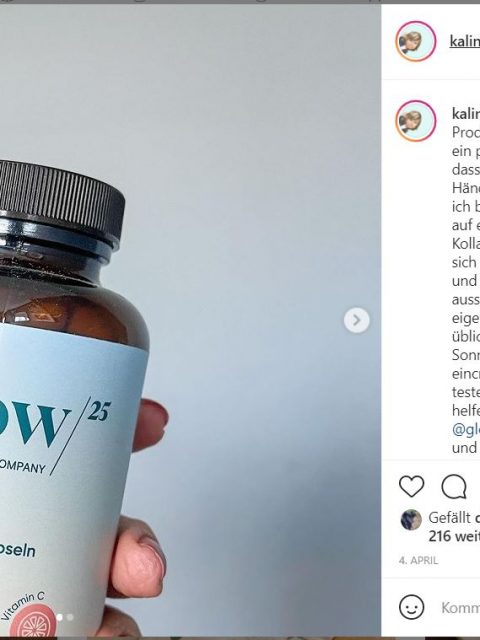The width and height of the screenshot is (480, 640).
Task: Open the liker's small avatar next to Gefällt
Action: pos(411,520)
